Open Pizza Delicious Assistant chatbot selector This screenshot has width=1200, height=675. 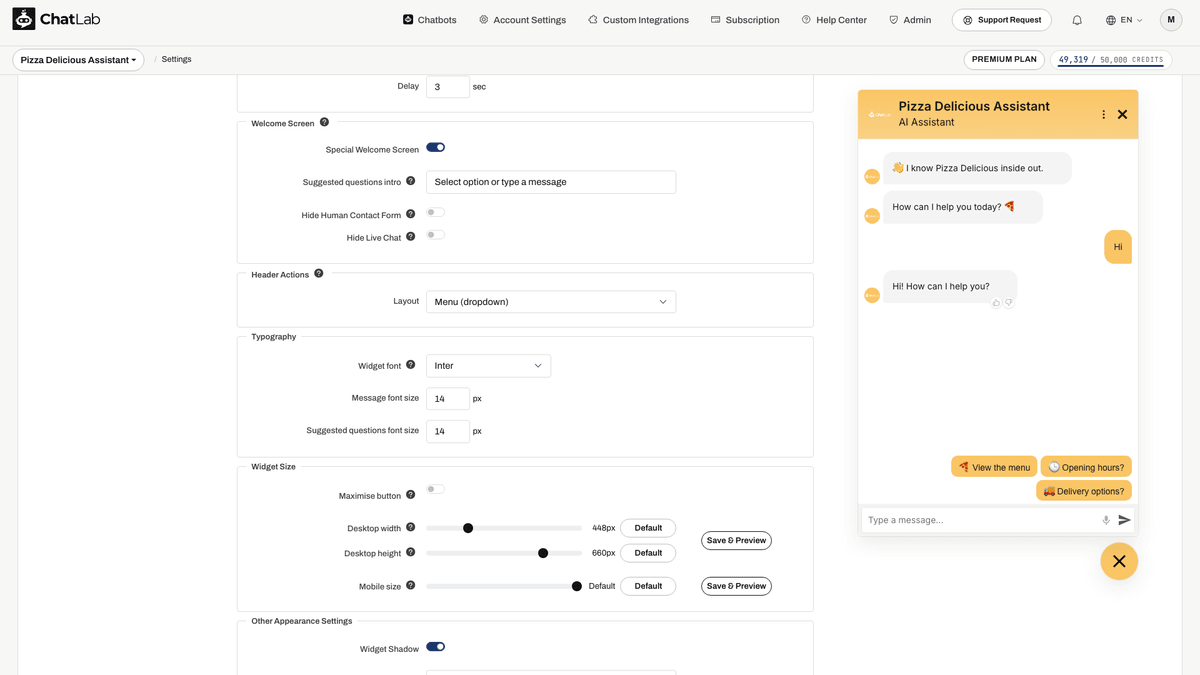78,60
